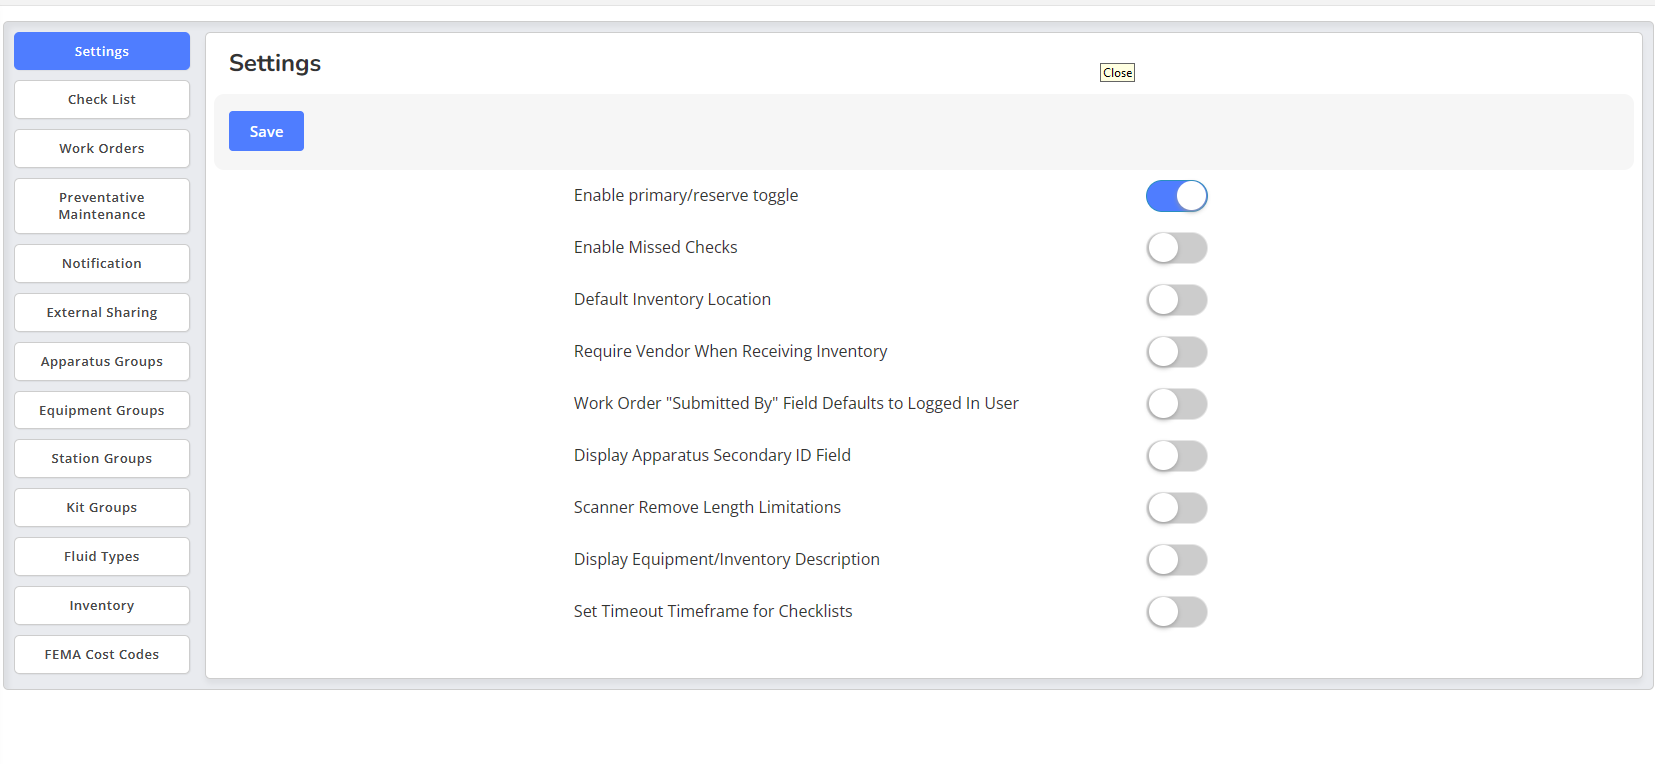Screen dimensions: 1655x764
Task: Select Preventative Maintenance sidebar item
Action: 102,206
